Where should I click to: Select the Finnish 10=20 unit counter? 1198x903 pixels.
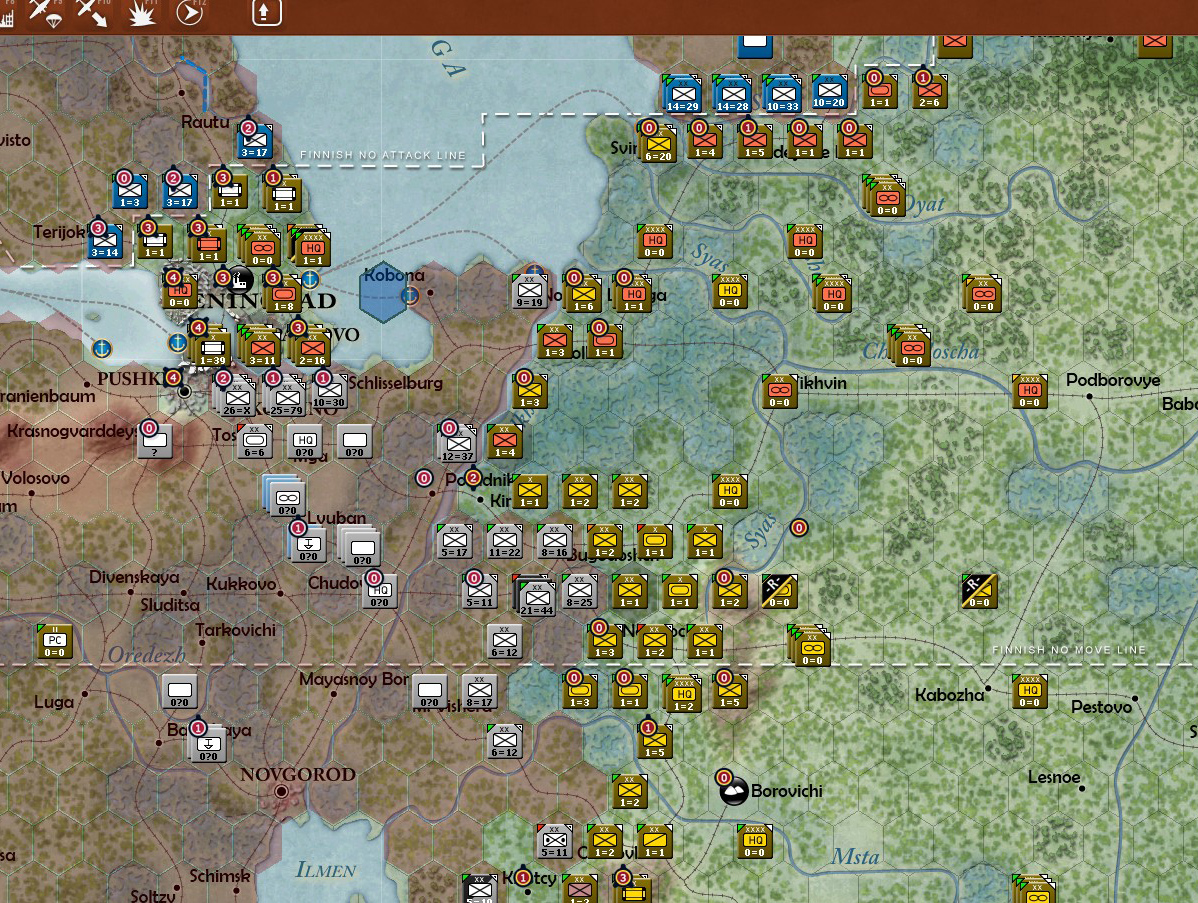click(x=829, y=92)
